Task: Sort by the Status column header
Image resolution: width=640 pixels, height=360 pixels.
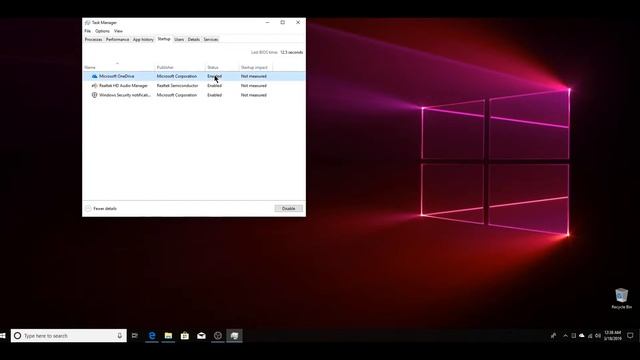Action: [x=222, y=67]
